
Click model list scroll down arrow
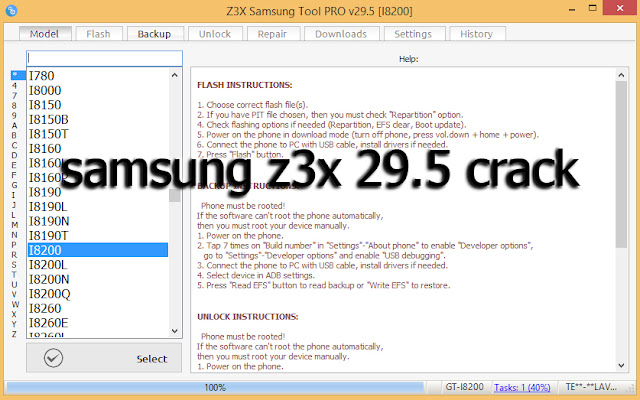click(175, 331)
